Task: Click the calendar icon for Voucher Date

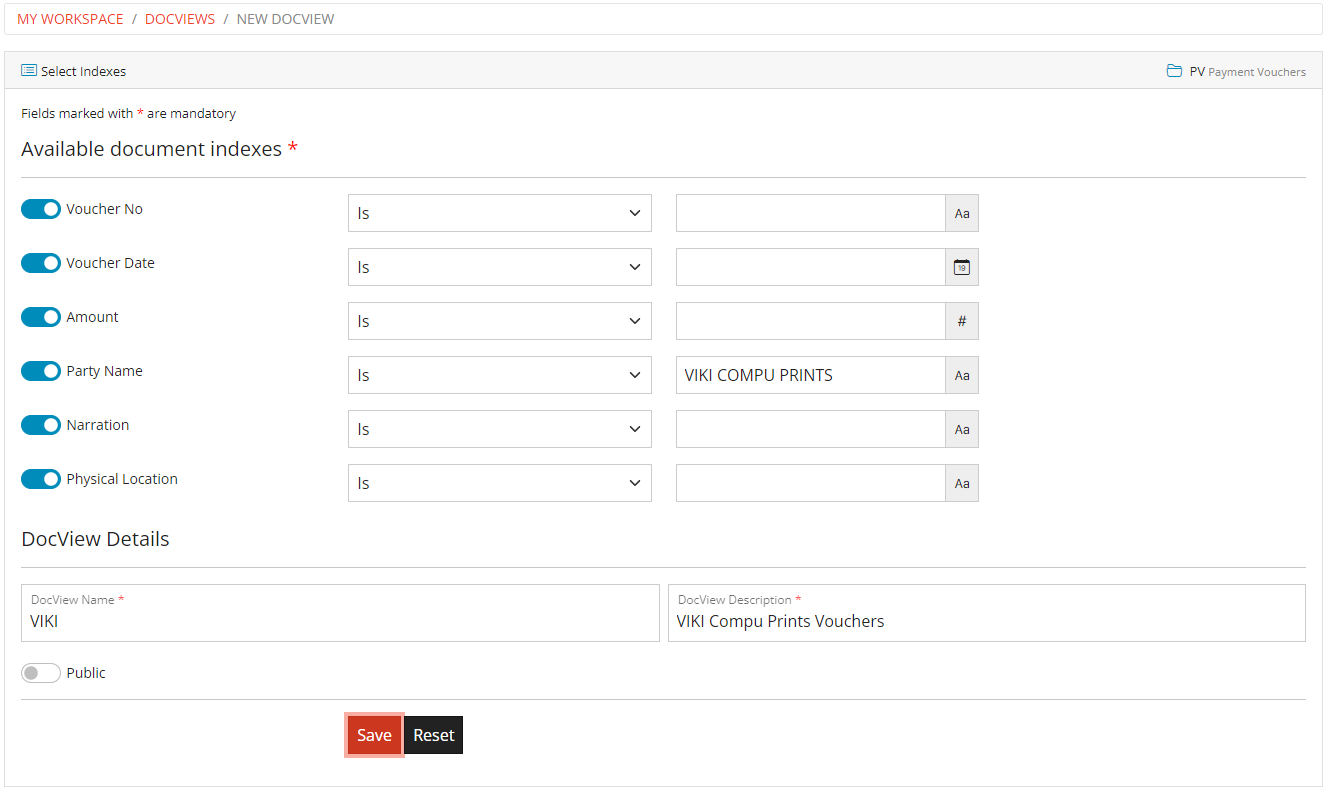Action: 961,267
